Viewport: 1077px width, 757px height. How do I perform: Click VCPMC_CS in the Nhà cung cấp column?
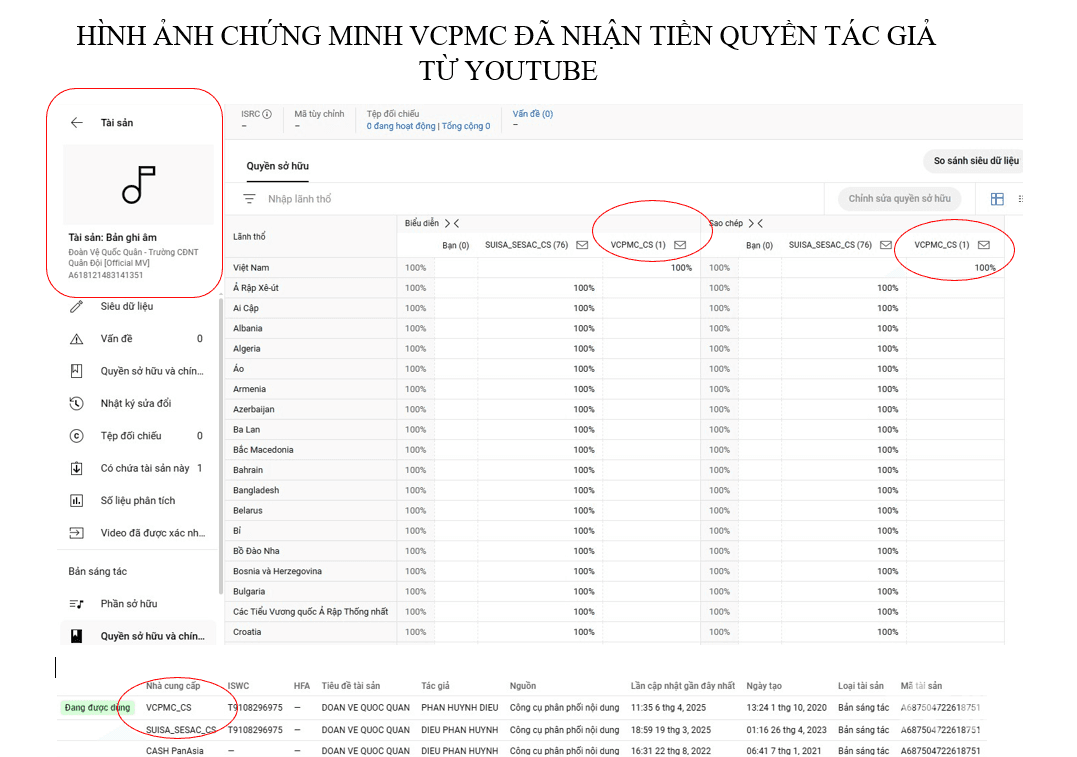[168, 708]
